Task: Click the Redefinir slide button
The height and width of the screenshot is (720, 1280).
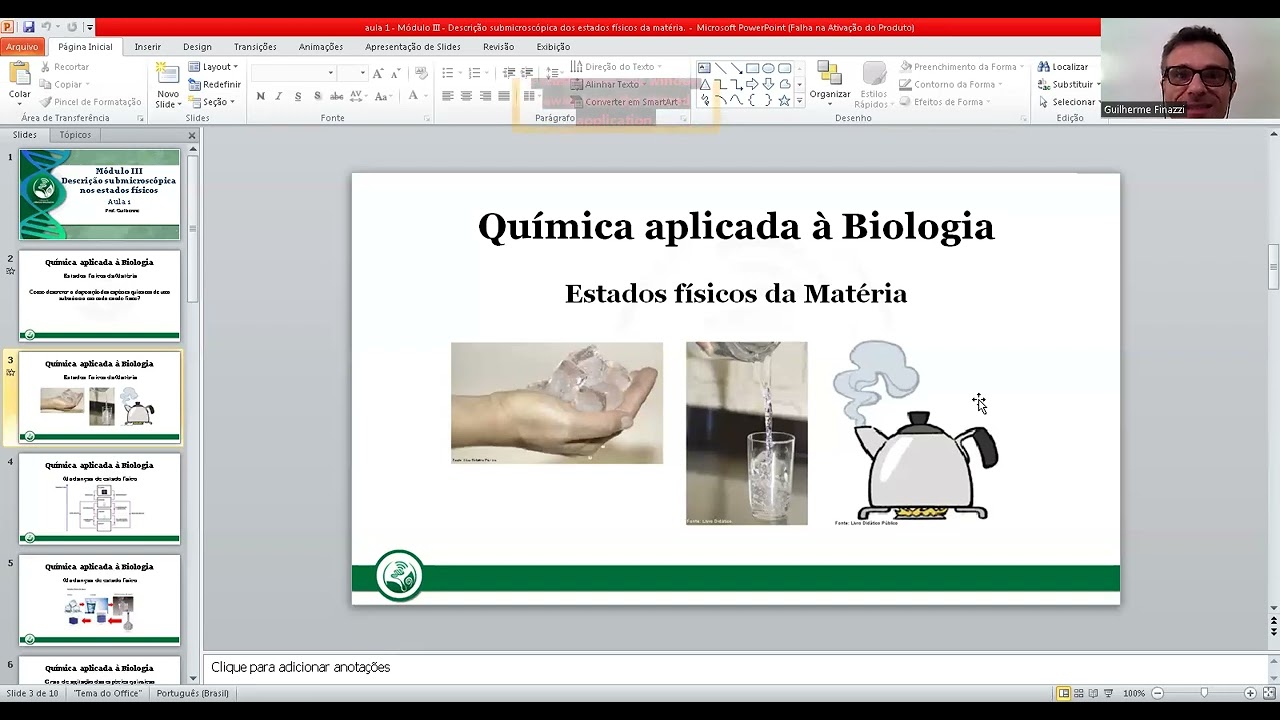Action: tap(215, 84)
